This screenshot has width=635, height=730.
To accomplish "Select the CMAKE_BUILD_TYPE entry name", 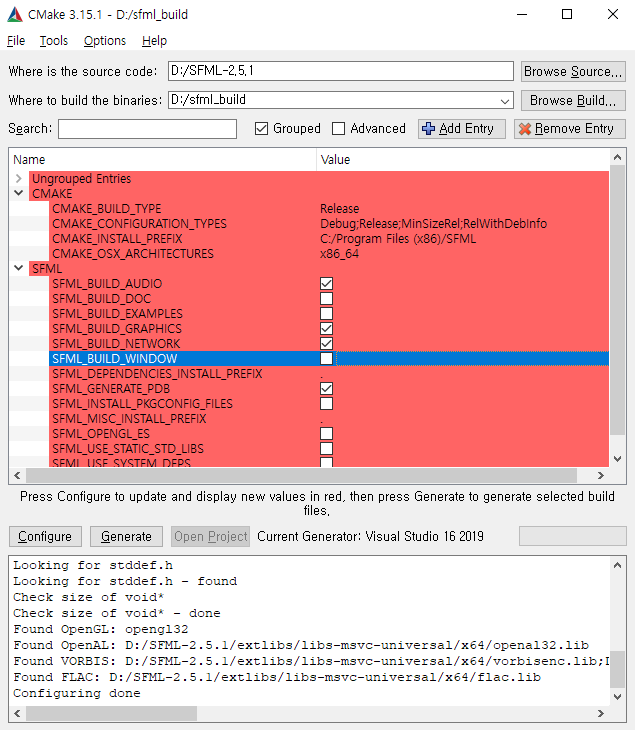I will pos(107,209).
